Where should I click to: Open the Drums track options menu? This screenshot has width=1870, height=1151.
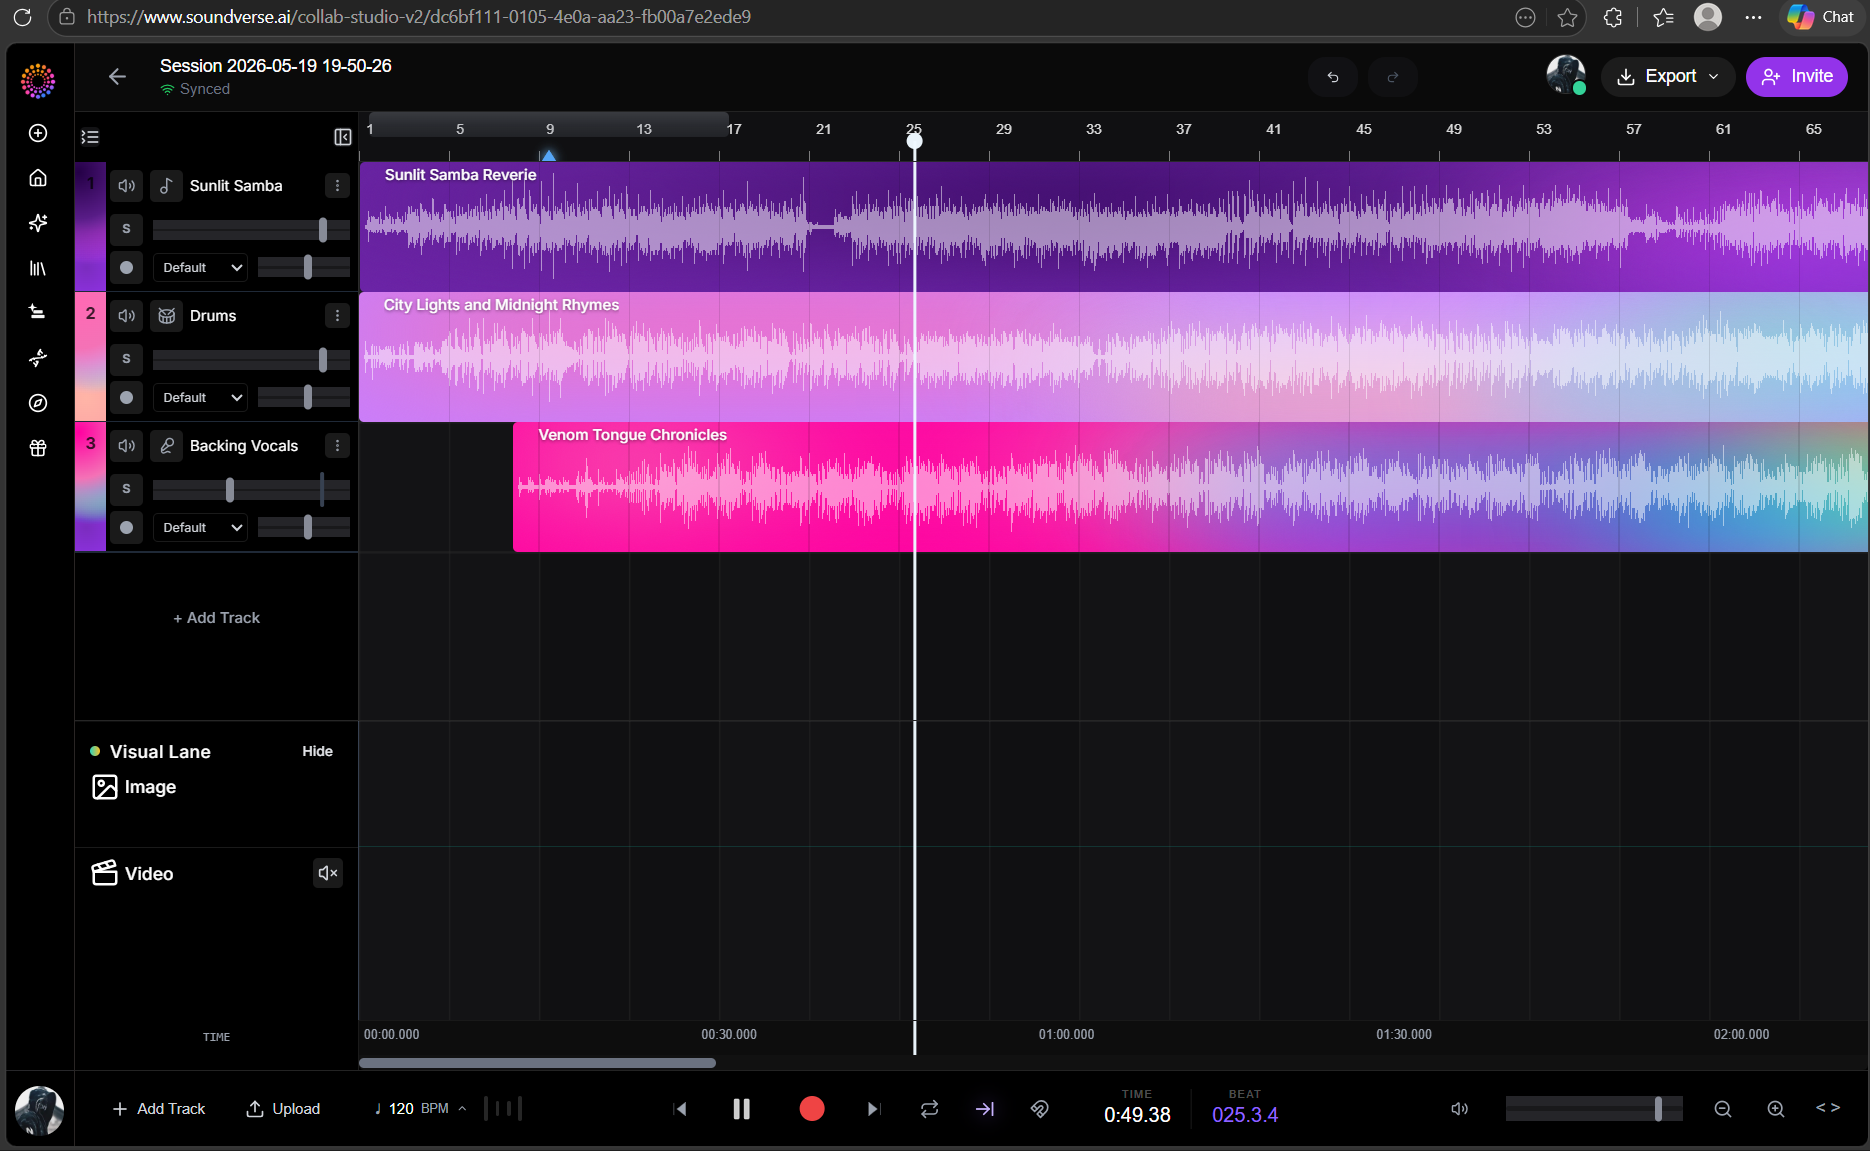pyautogui.click(x=337, y=316)
